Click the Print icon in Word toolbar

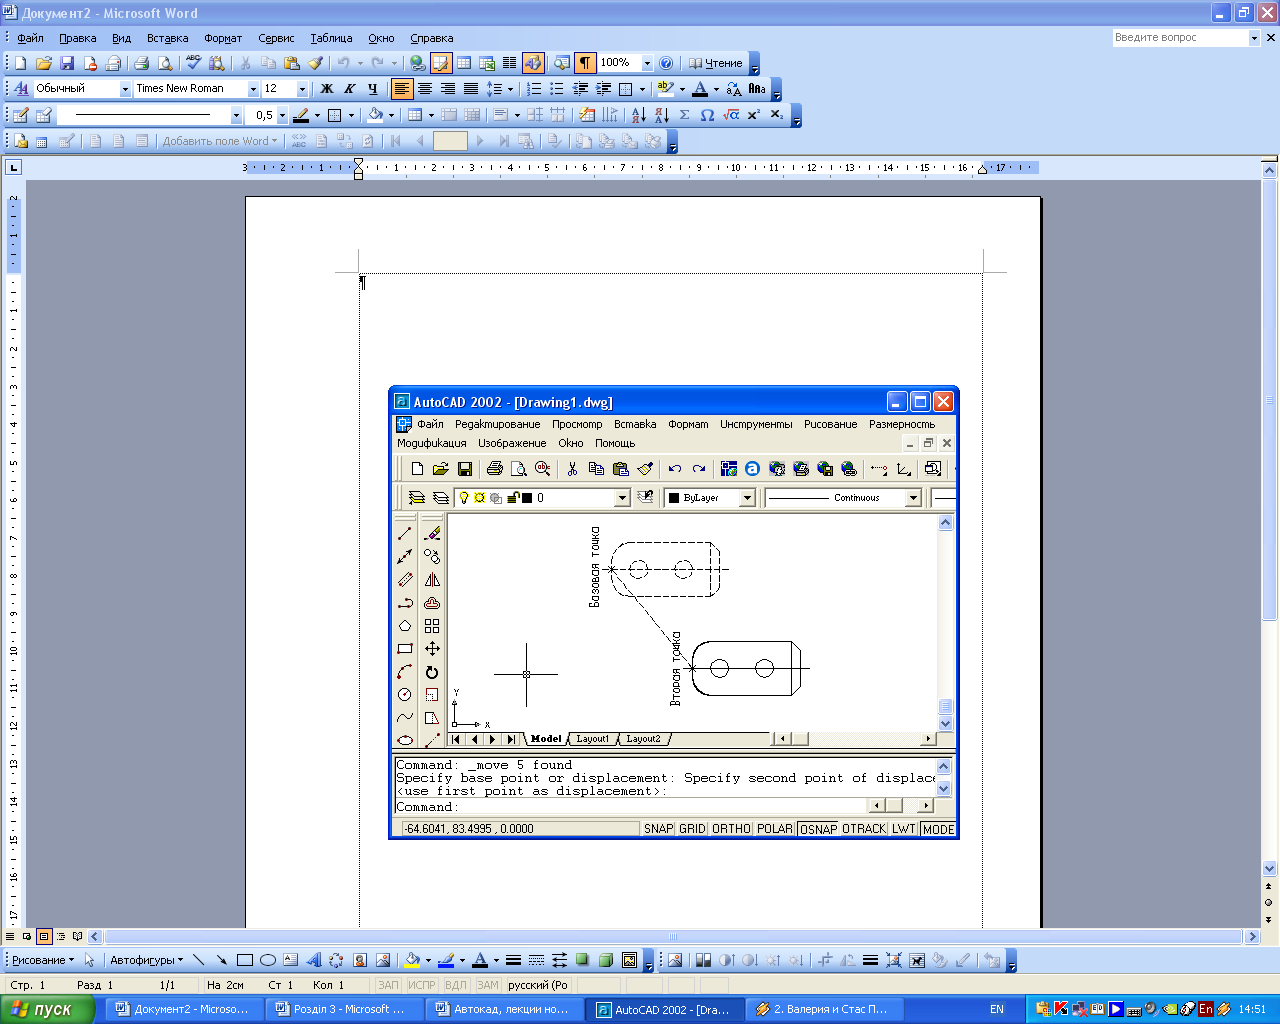(141, 63)
